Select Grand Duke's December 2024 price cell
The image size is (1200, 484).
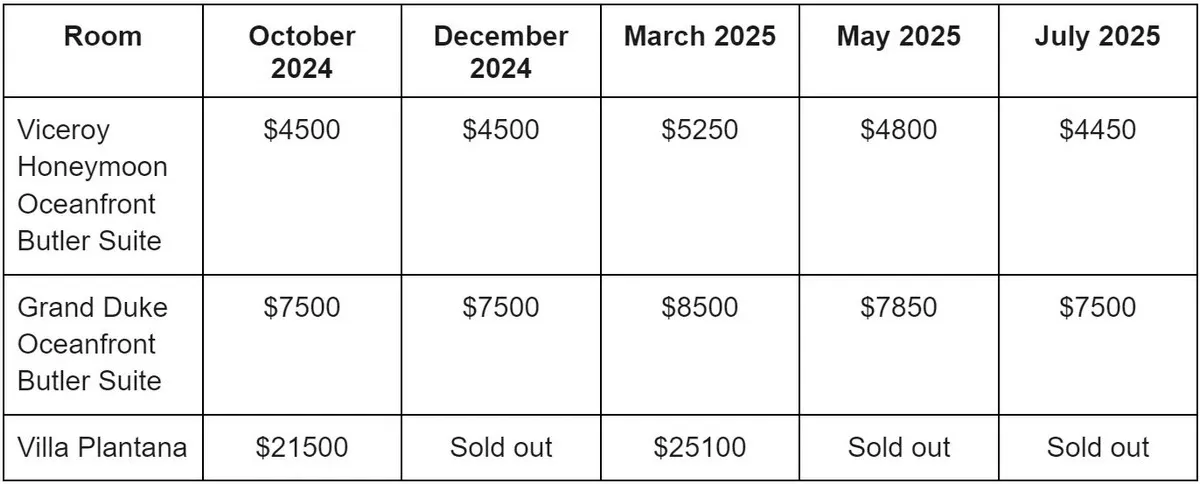(x=500, y=307)
